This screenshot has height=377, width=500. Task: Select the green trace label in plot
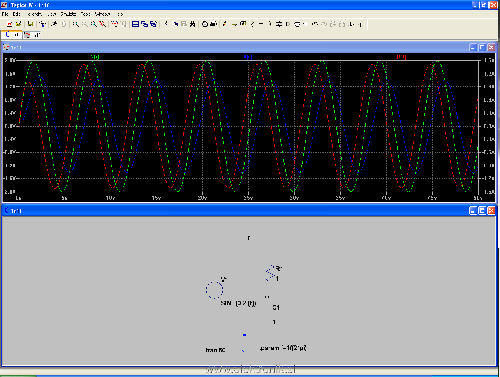pos(95,57)
